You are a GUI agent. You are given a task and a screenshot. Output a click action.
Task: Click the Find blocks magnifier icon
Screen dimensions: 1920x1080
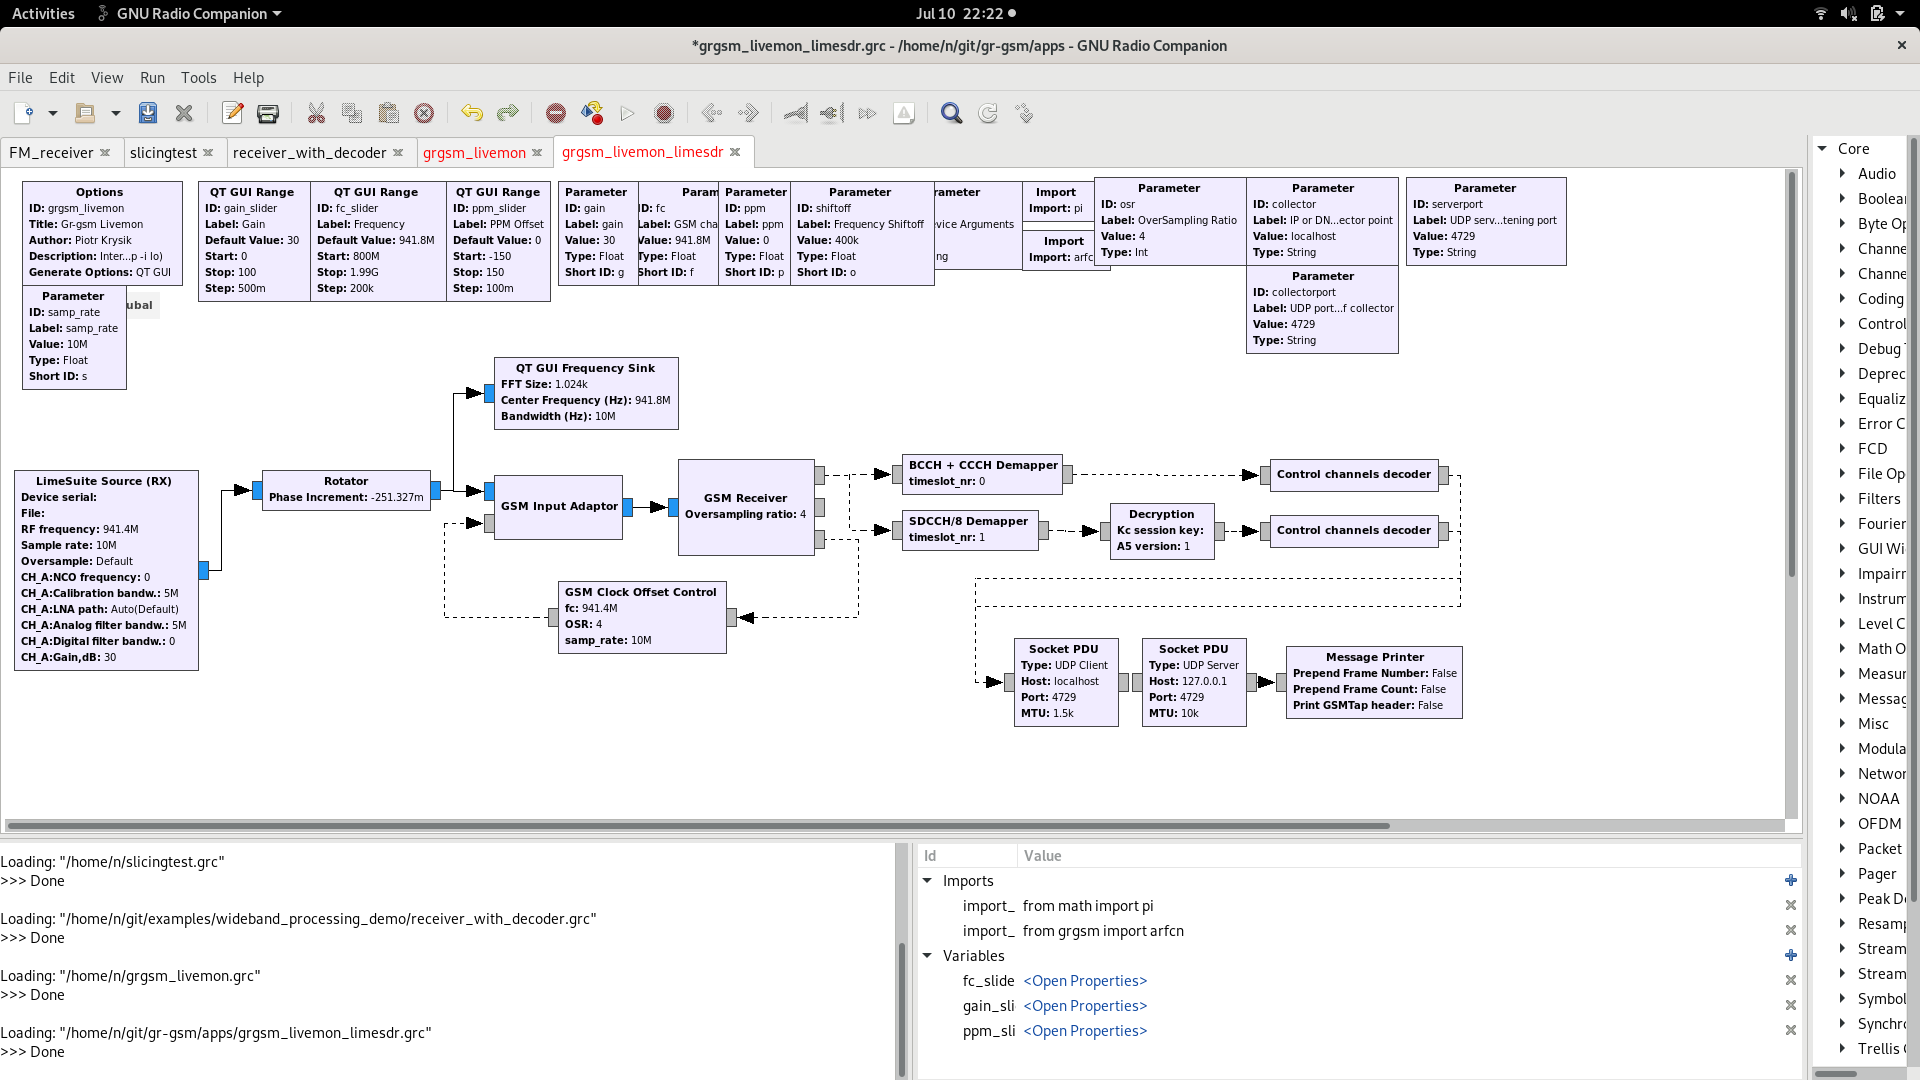[951, 113]
